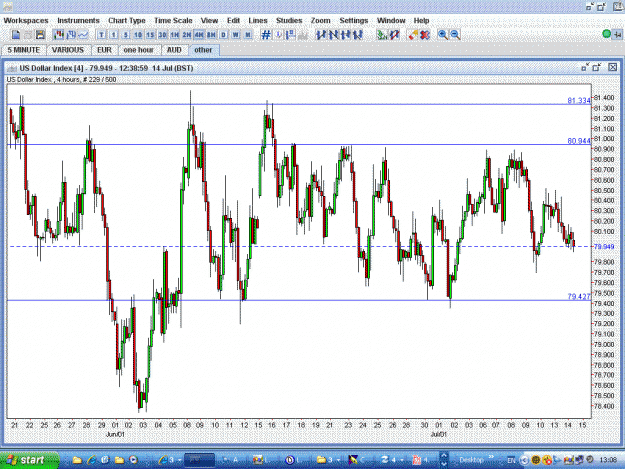The image size is (625, 469).
Task: Click the fourth line-drawing tool icon
Action: pyautogui.click(x=358, y=35)
